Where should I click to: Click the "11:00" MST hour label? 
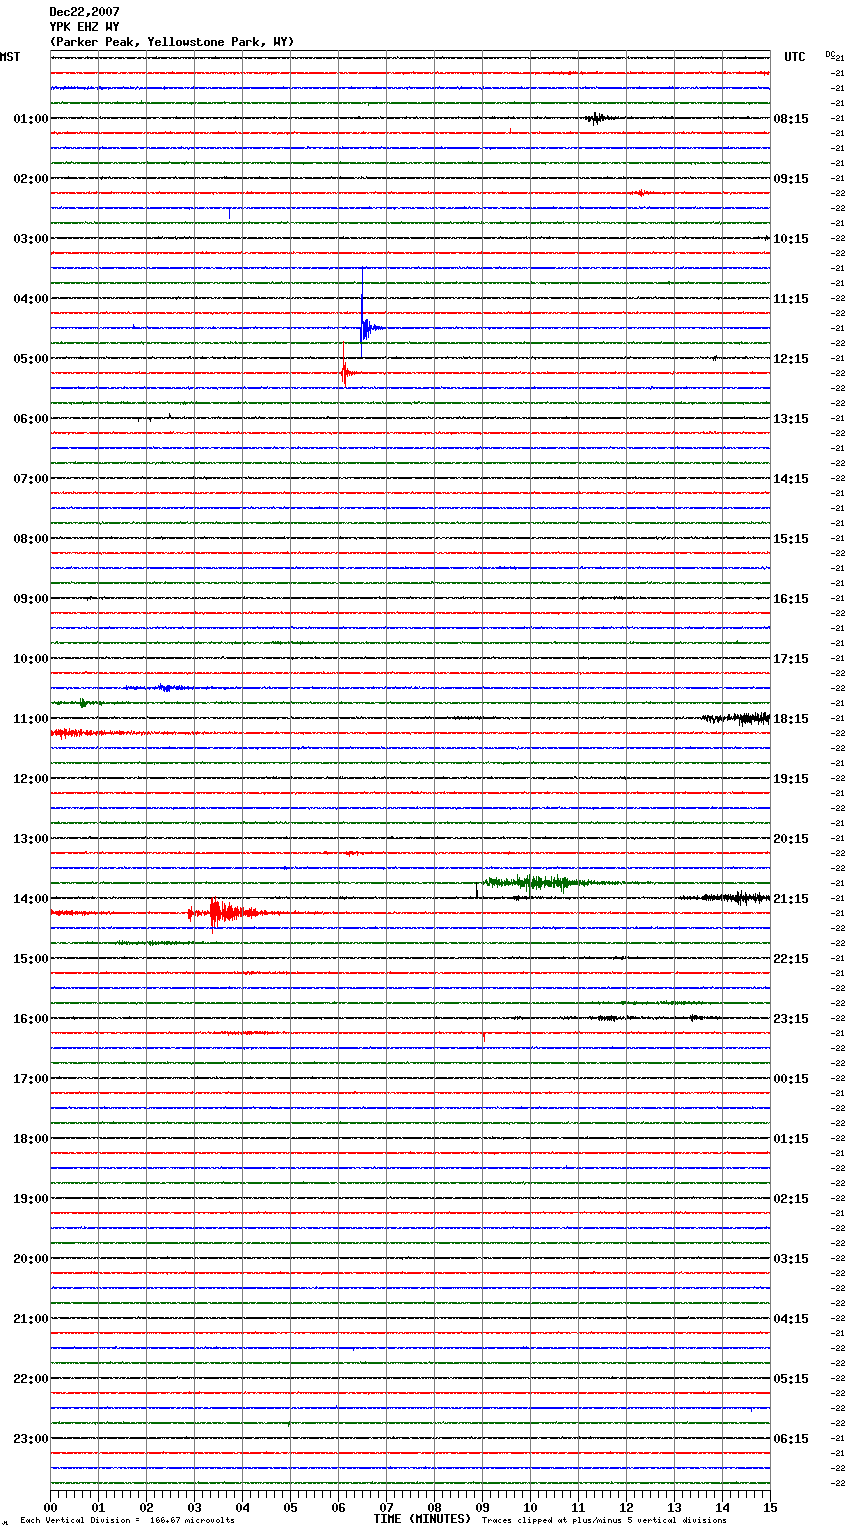(31, 719)
